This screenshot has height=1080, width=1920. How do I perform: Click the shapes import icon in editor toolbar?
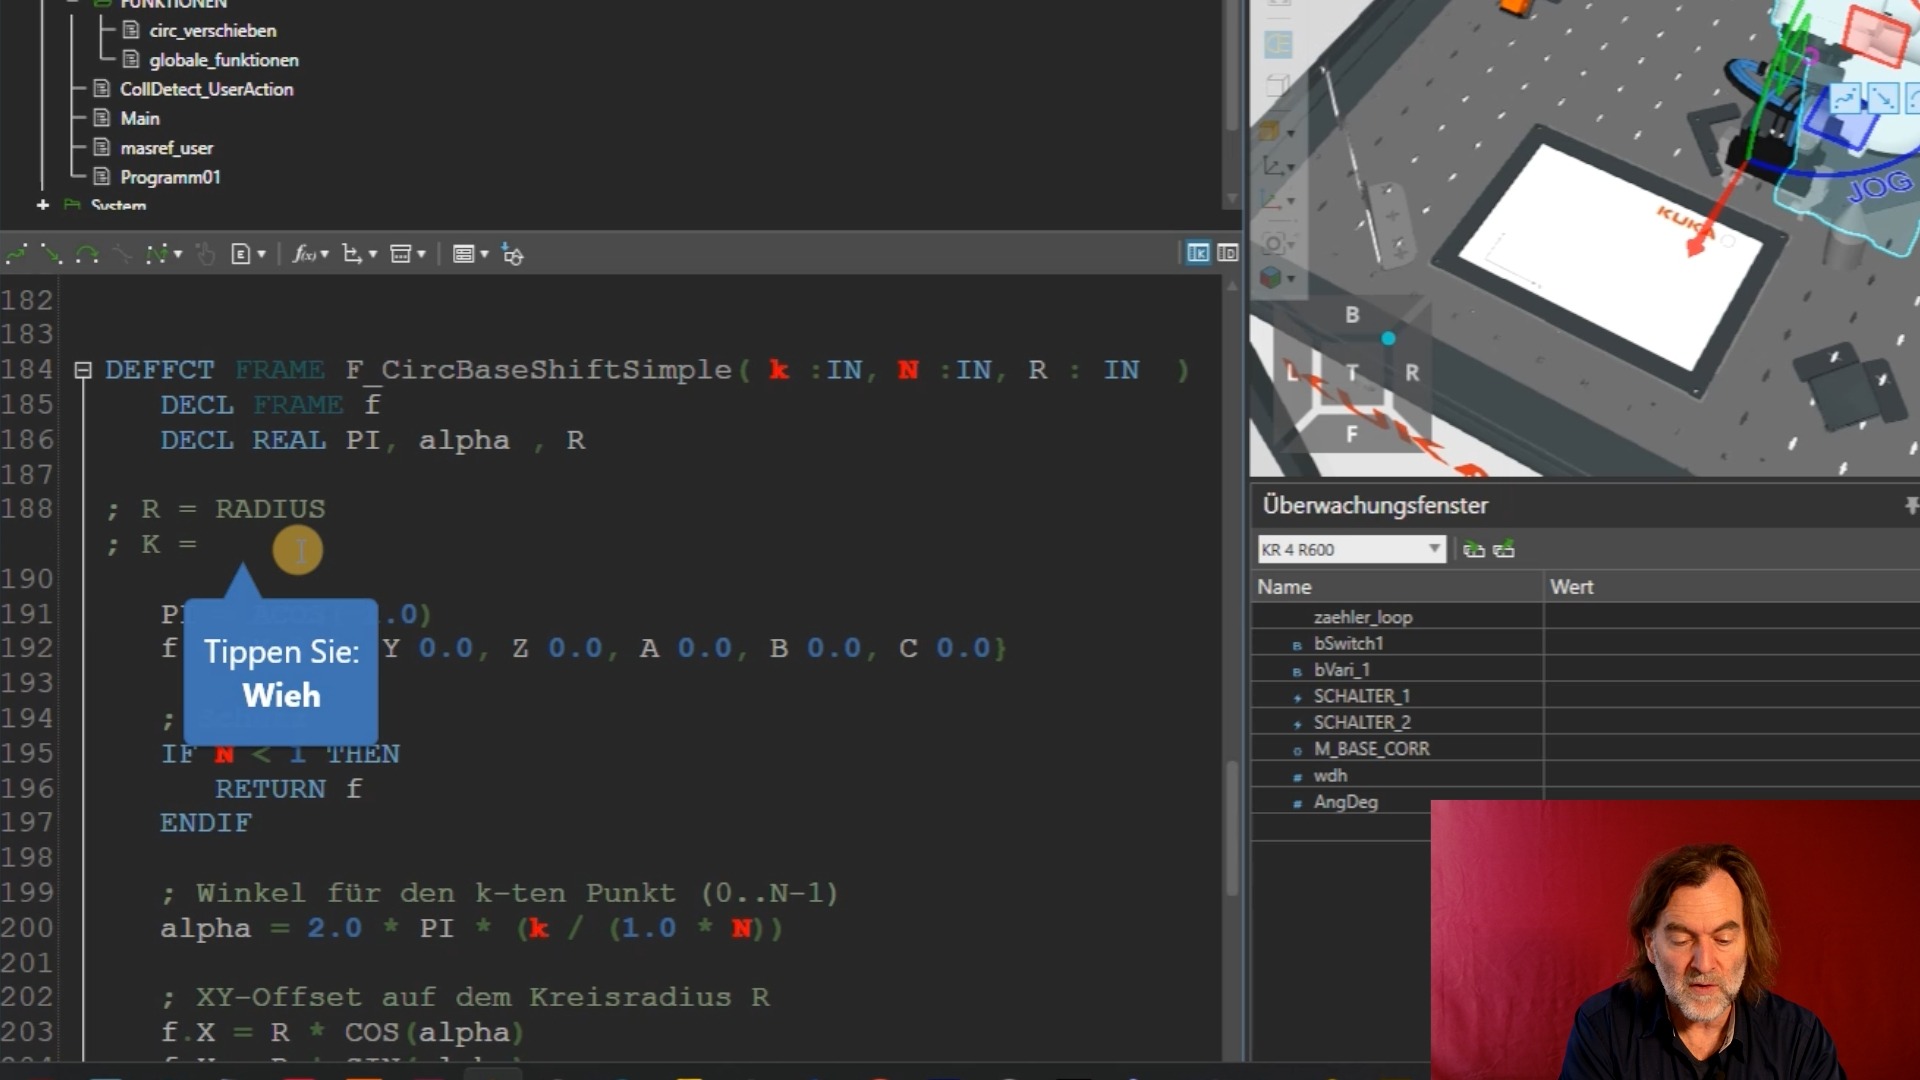click(x=512, y=254)
